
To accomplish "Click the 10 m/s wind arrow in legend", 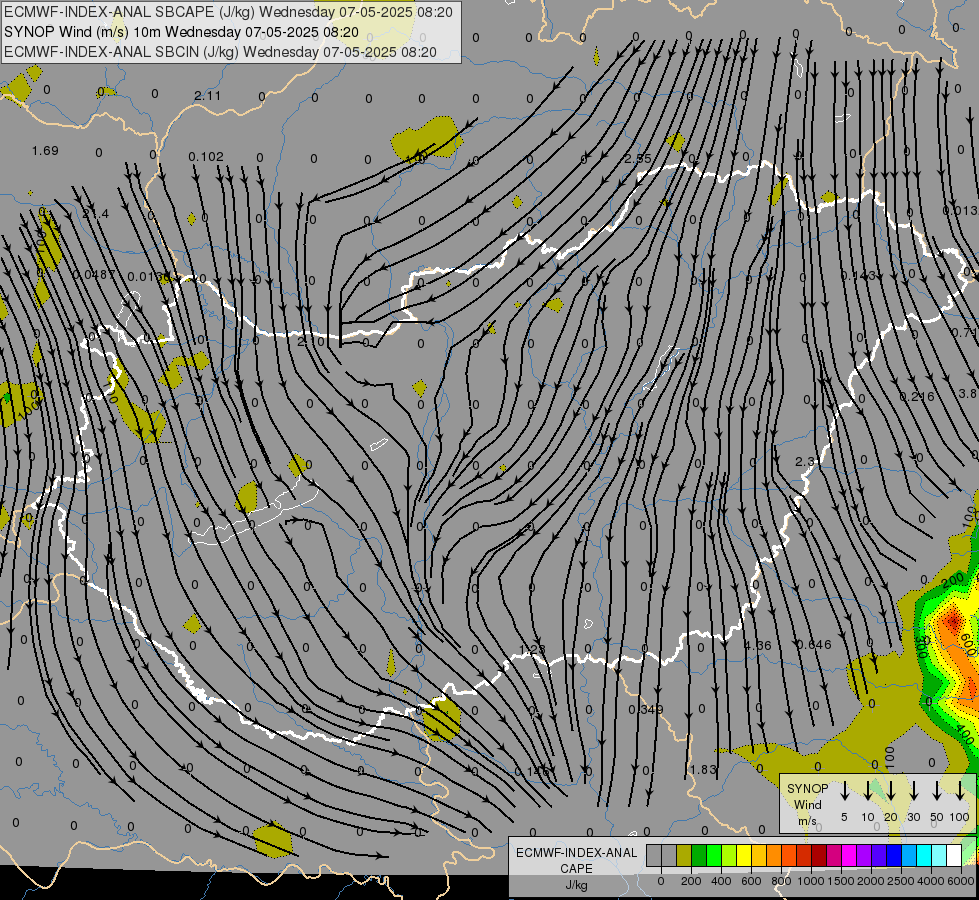I will [868, 790].
